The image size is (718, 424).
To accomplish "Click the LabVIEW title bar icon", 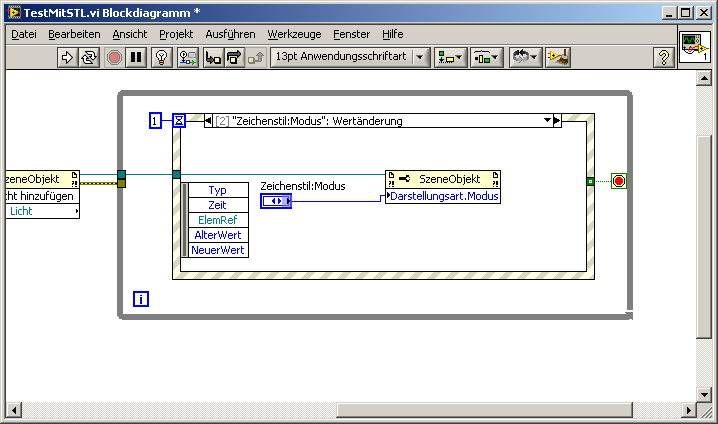I will point(14,12).
